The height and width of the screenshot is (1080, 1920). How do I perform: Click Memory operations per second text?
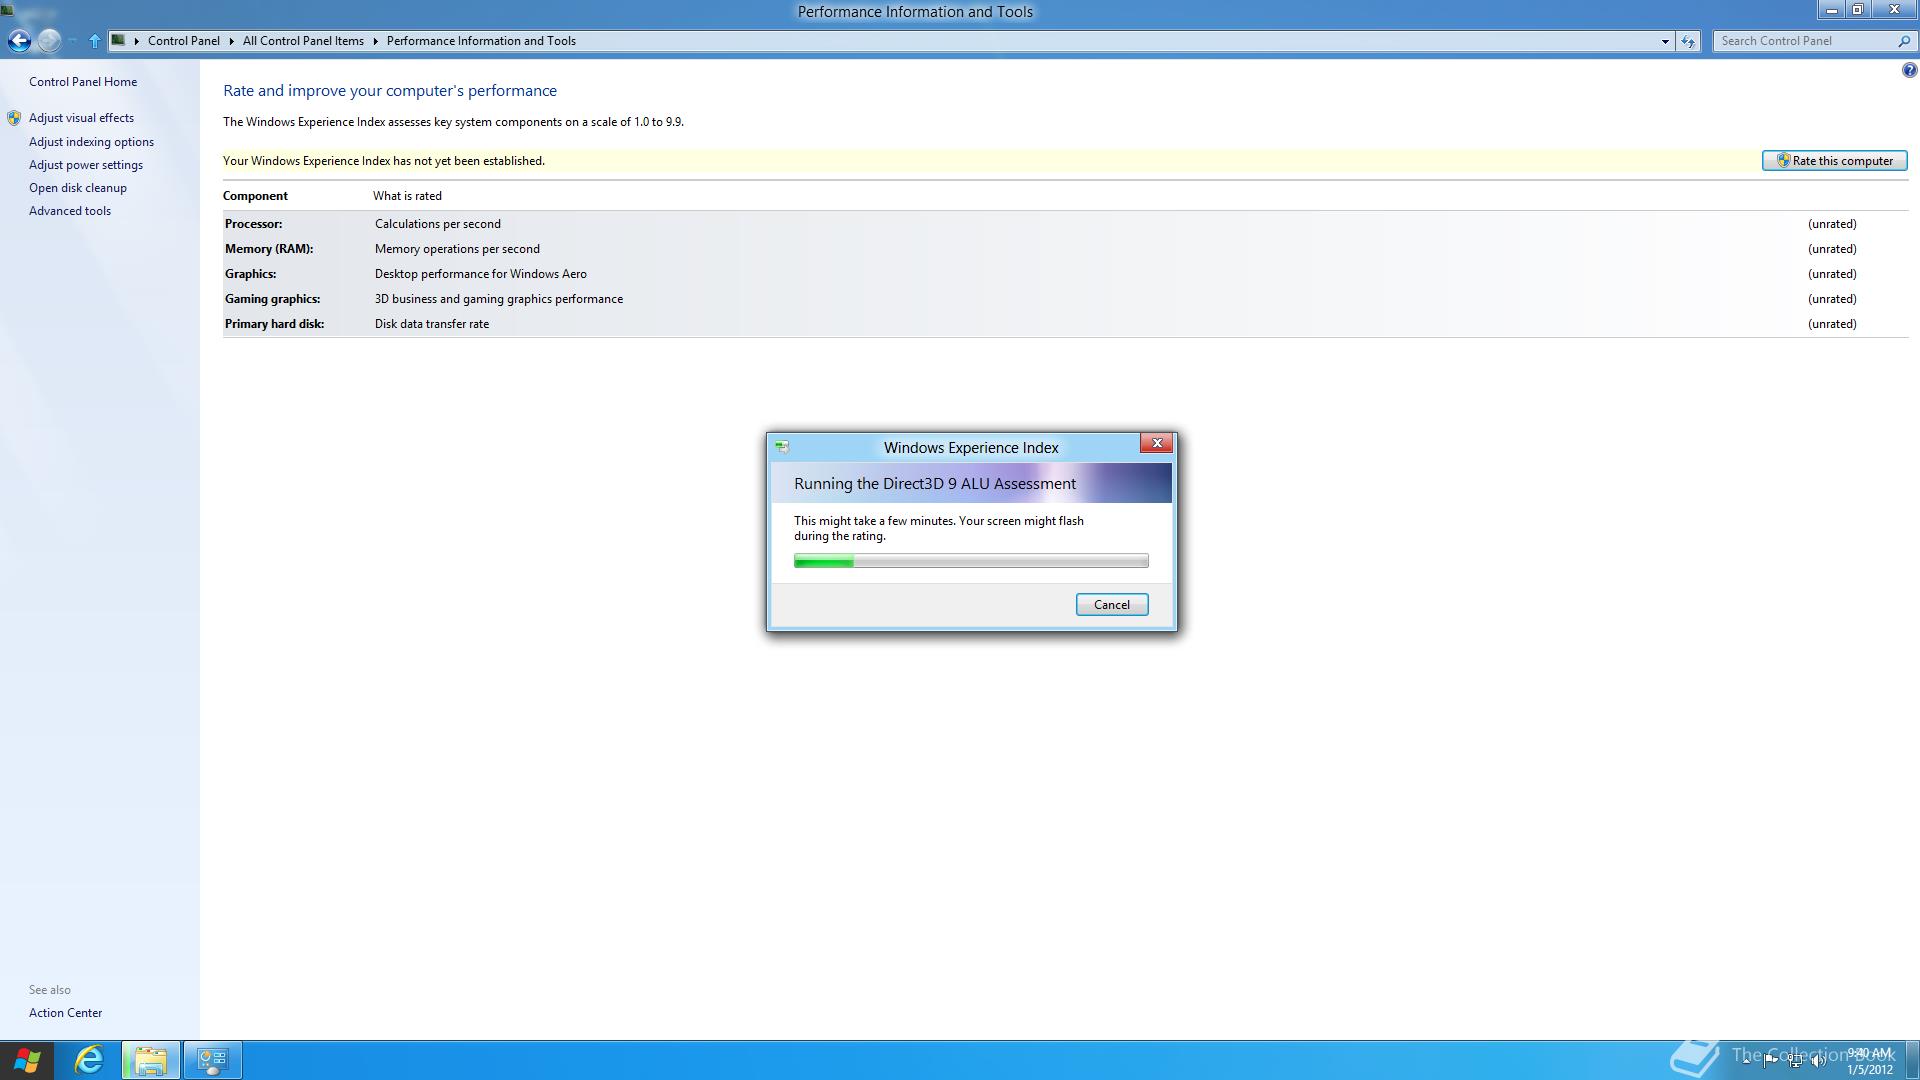[457, 249]
